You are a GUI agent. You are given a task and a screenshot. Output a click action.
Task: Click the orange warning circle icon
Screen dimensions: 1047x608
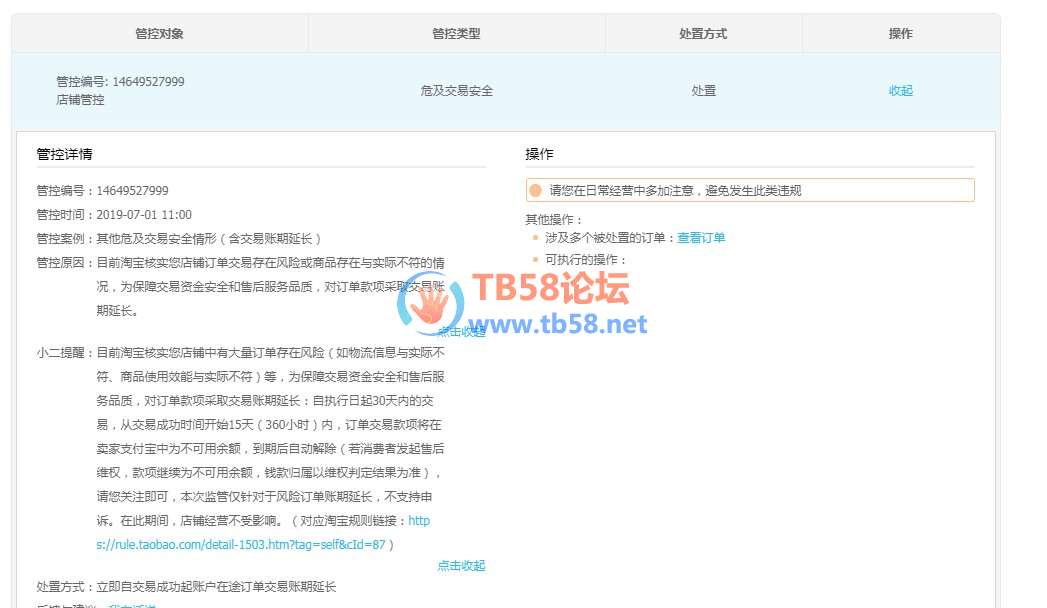(x=535, y=190)
